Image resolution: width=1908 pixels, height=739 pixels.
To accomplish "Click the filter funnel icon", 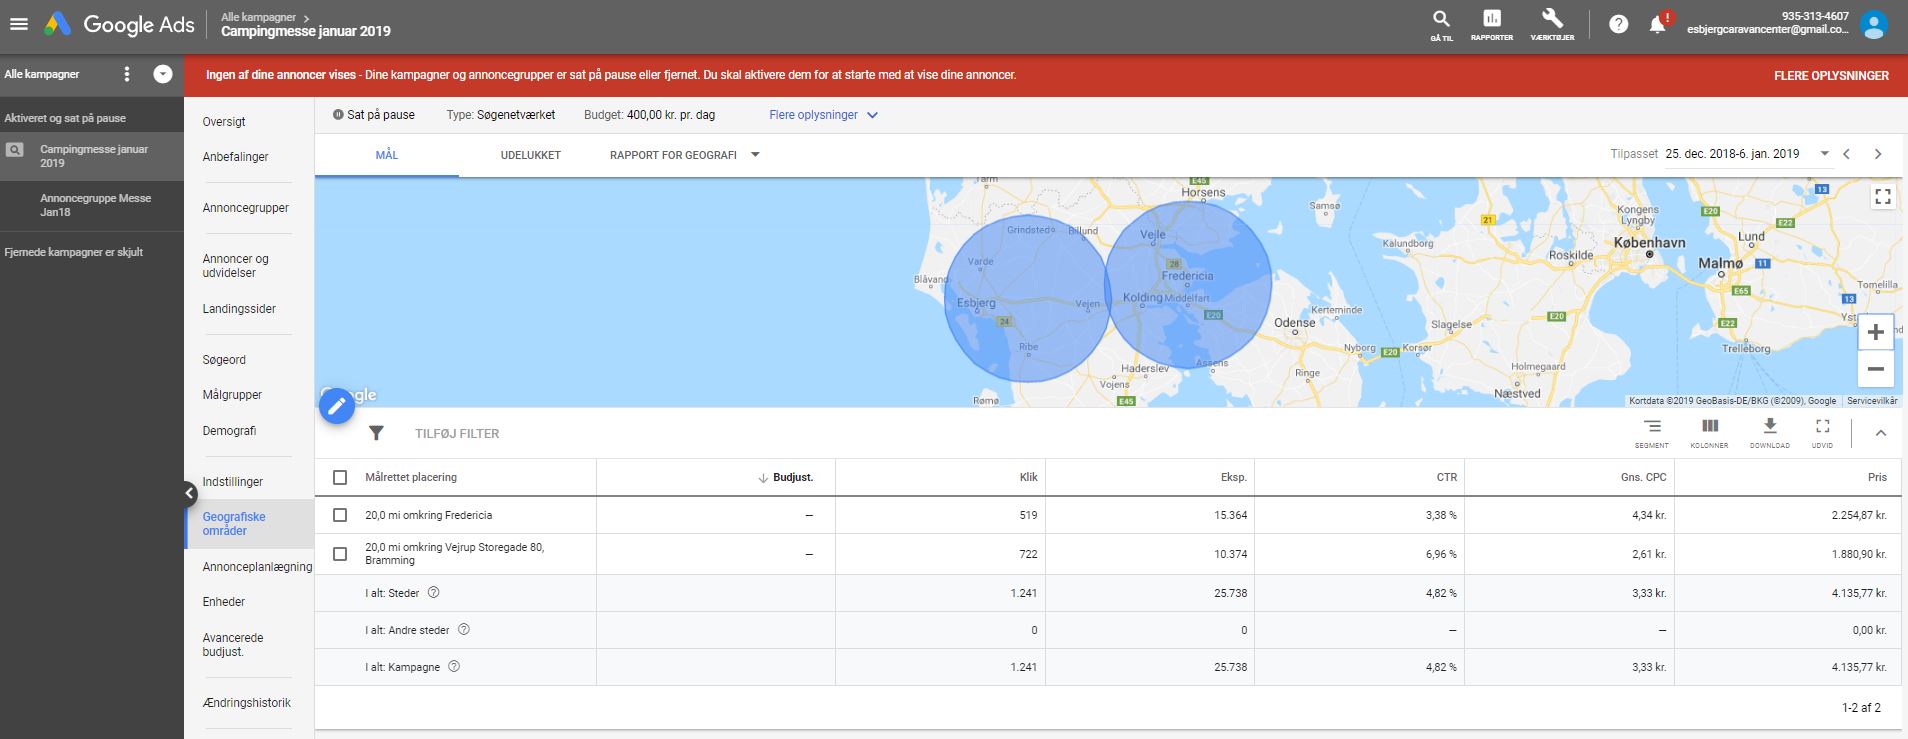I will coord(376,433).
